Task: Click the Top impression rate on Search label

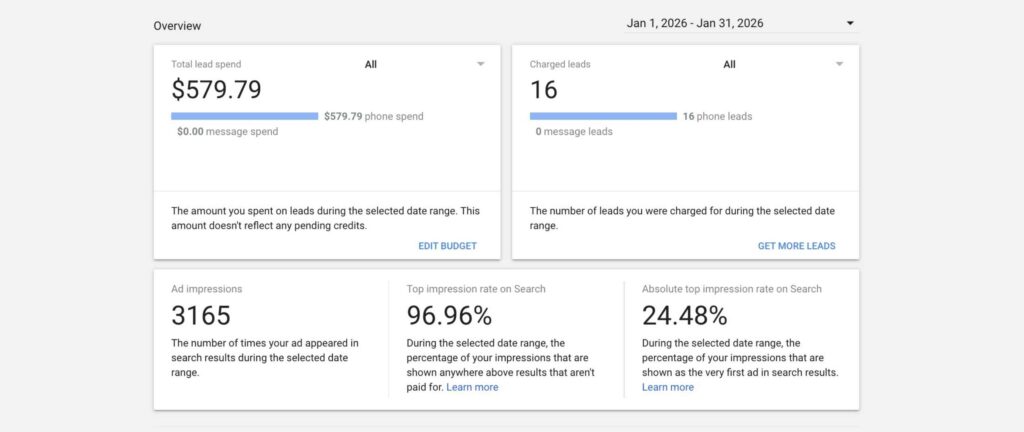Action: point(475,288)
